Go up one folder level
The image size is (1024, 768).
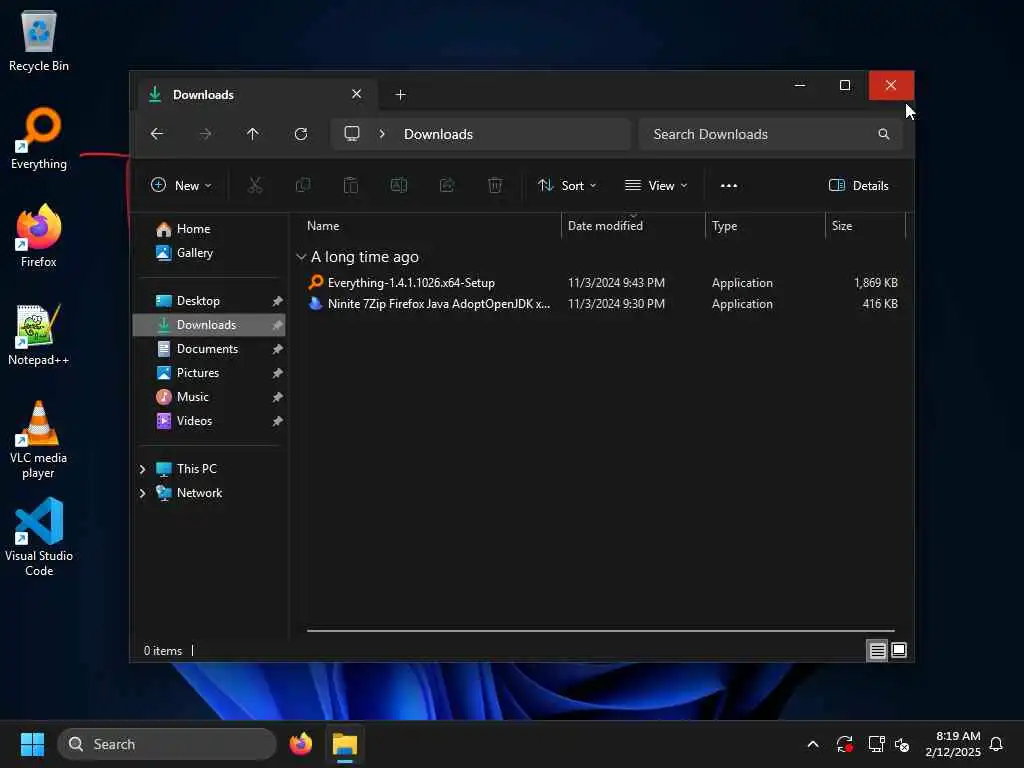point(253,134)
